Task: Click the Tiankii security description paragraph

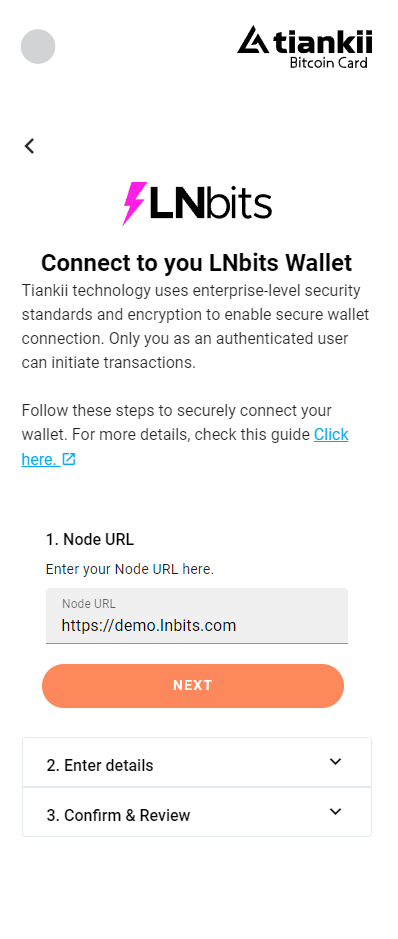Action: coord(196,326)
